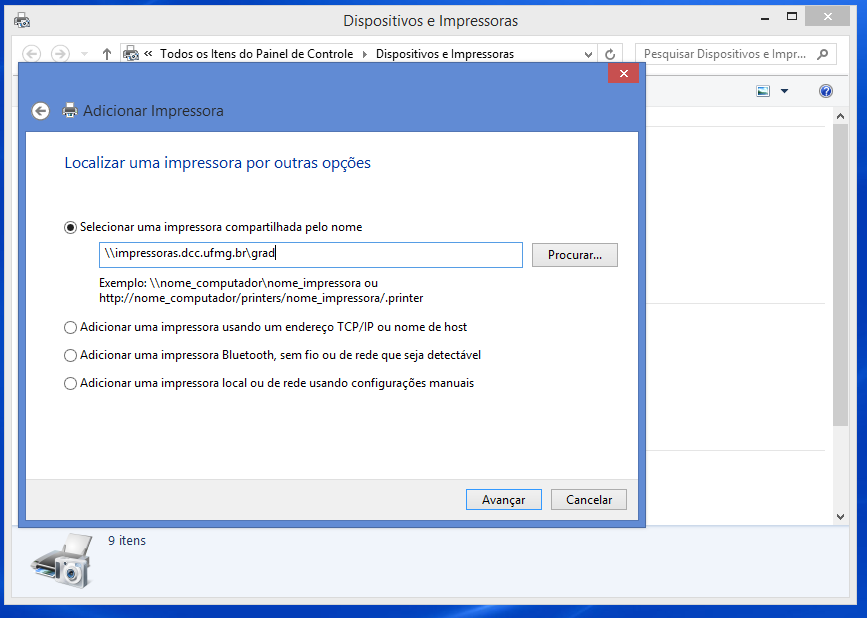
Task: Click the Procurar... button
Action: pyautogui.click(x=574, y=255)
